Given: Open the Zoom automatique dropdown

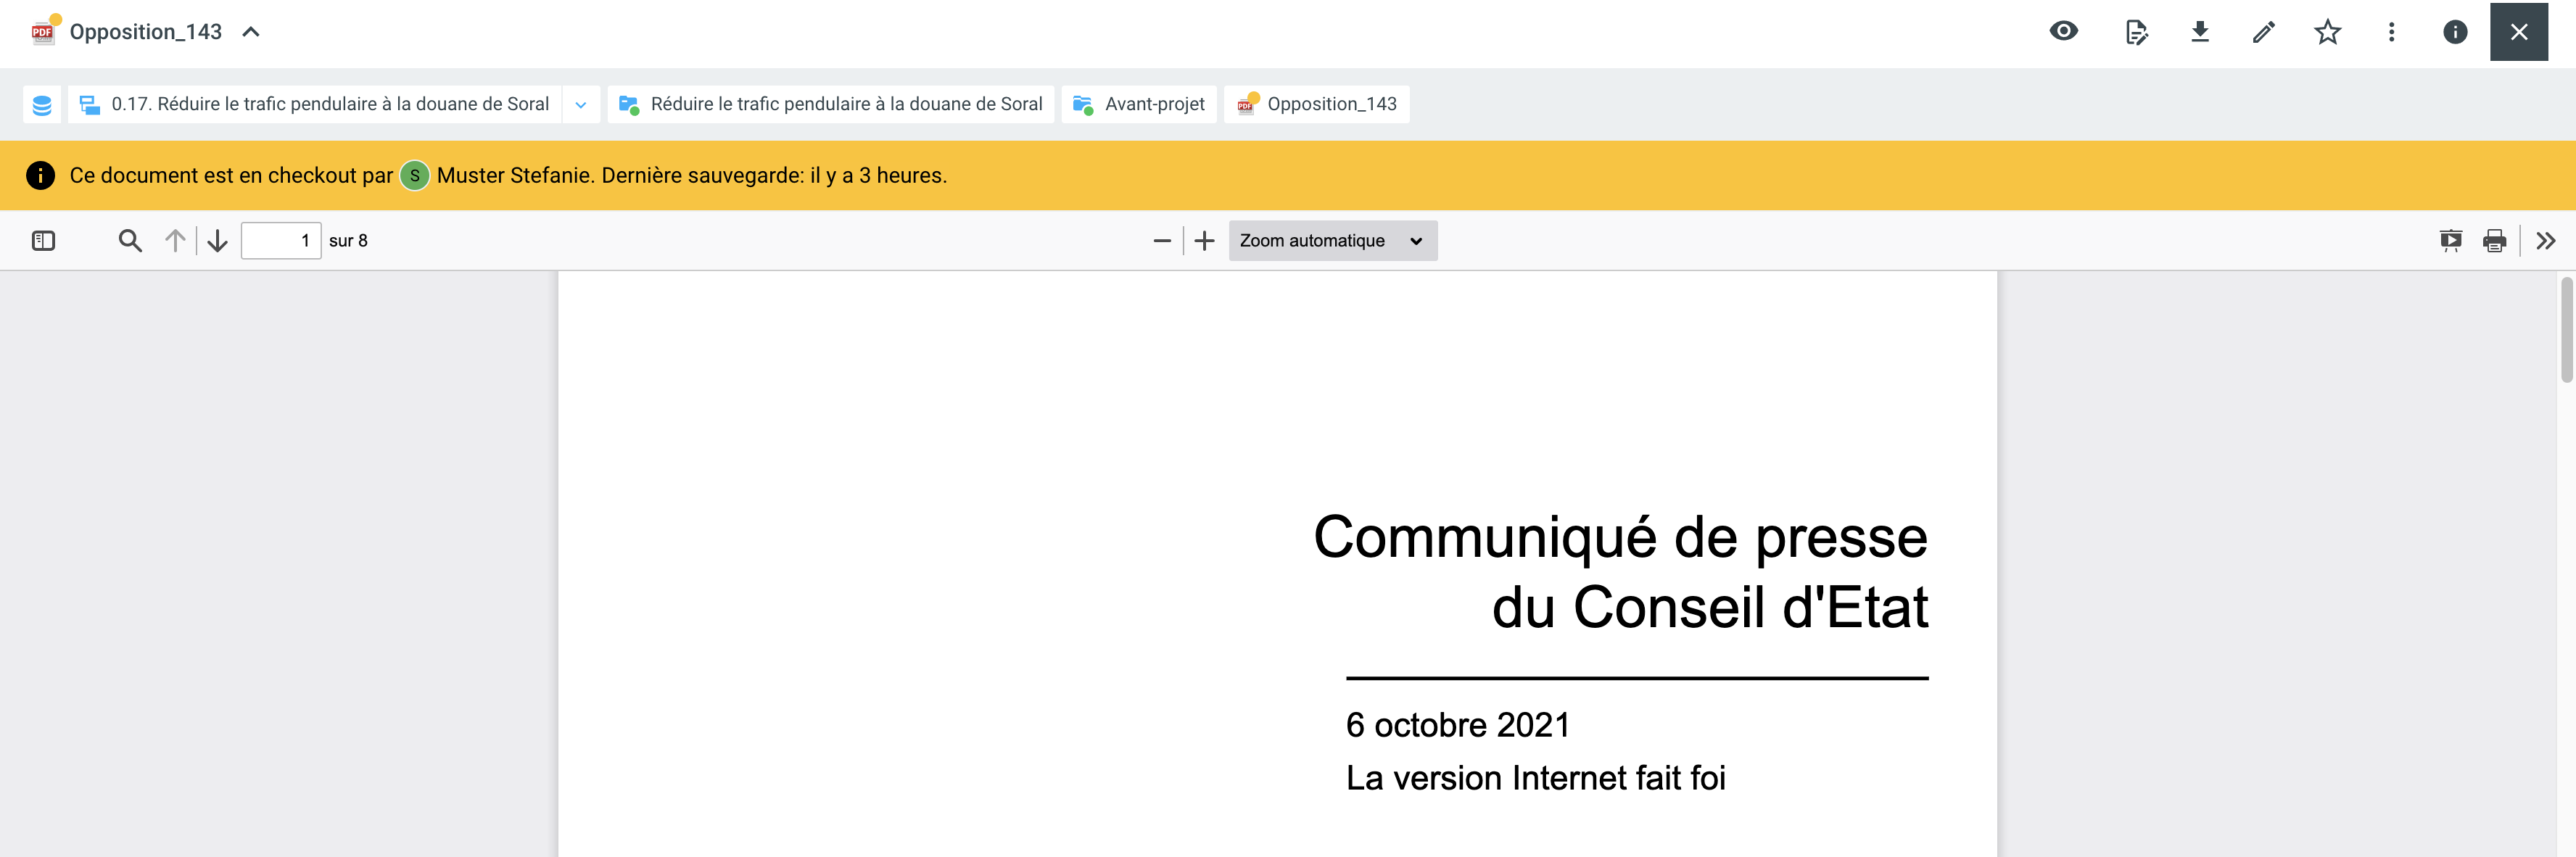Looking at the screenshot, I should click(1332, 241).
